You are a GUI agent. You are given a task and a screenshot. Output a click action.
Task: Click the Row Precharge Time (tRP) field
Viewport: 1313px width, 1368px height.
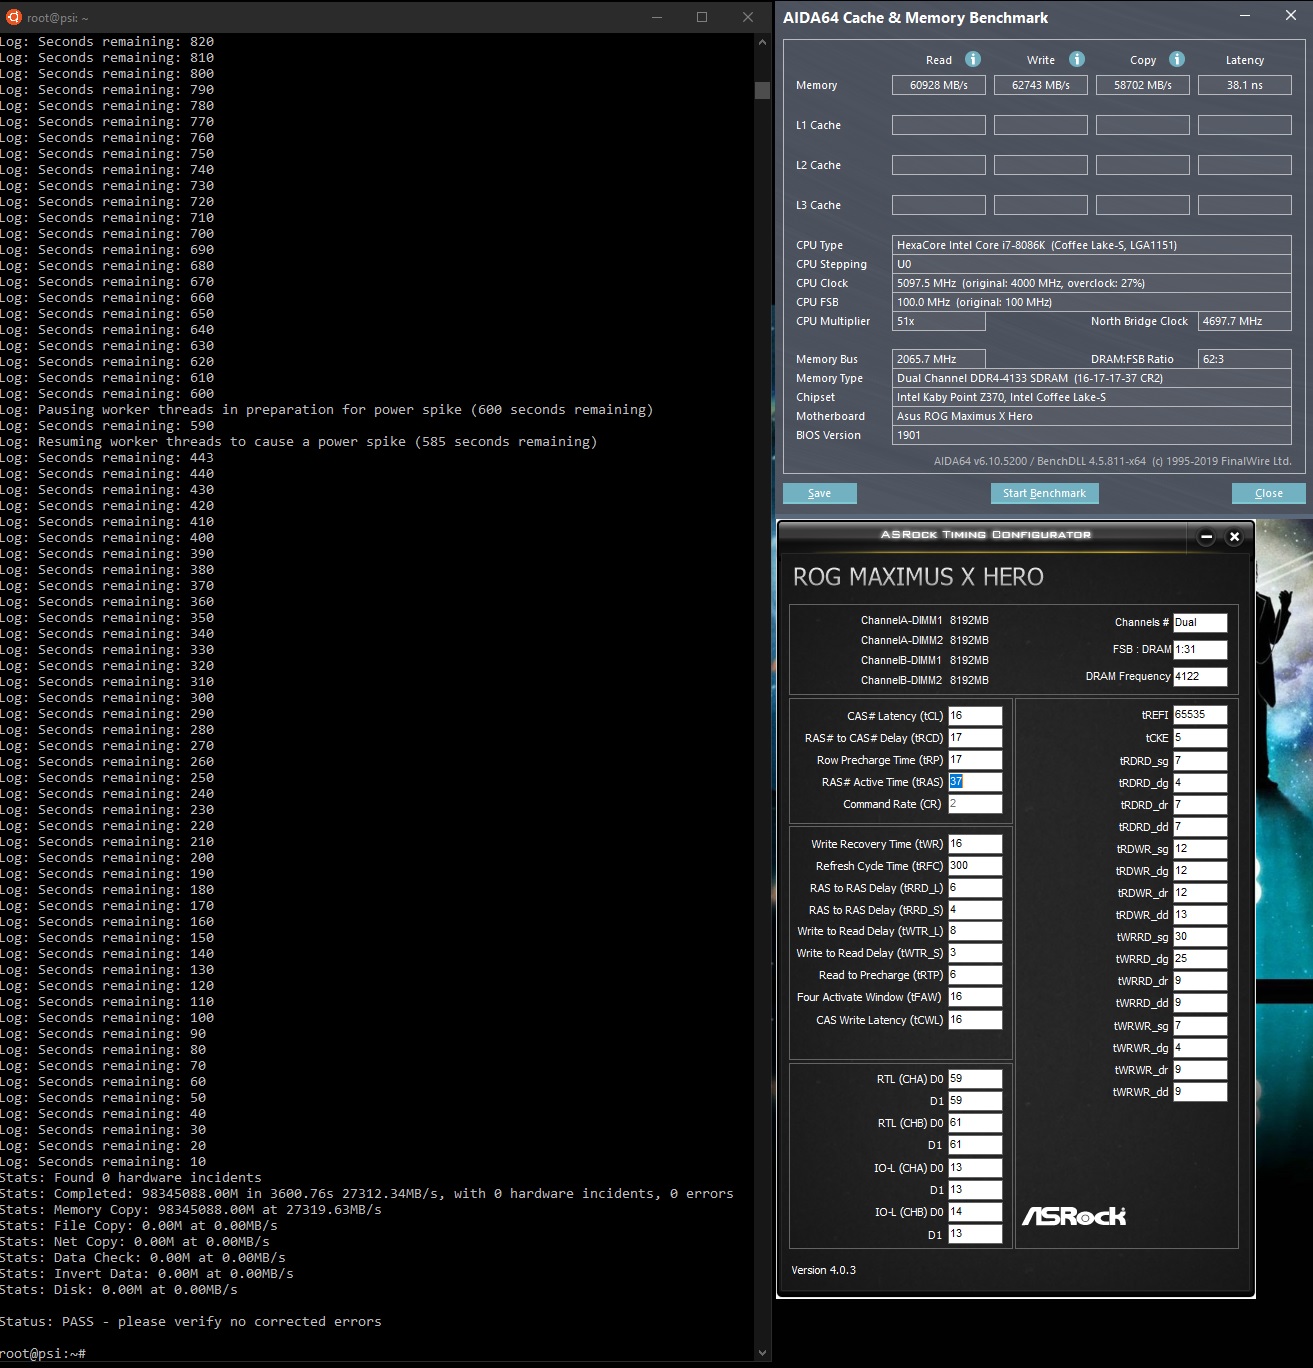pos(975,760)
